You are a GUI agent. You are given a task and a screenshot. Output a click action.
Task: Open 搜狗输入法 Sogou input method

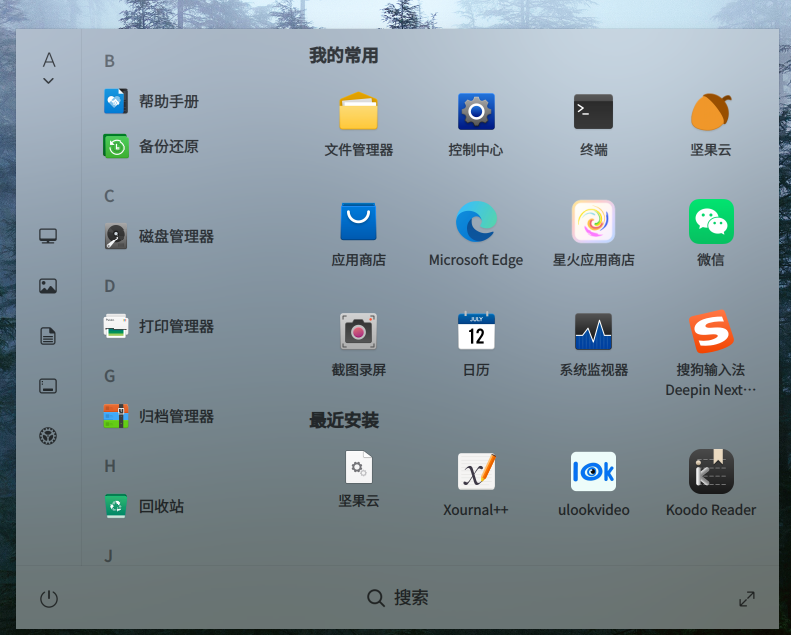click(x=711, y=354)
